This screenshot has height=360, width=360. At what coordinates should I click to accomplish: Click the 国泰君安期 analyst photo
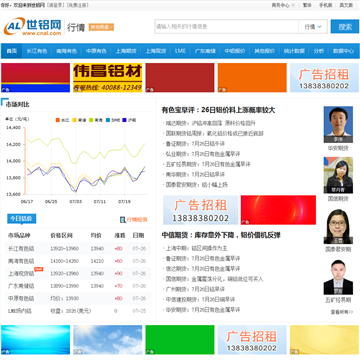click(x=338, y=226)
